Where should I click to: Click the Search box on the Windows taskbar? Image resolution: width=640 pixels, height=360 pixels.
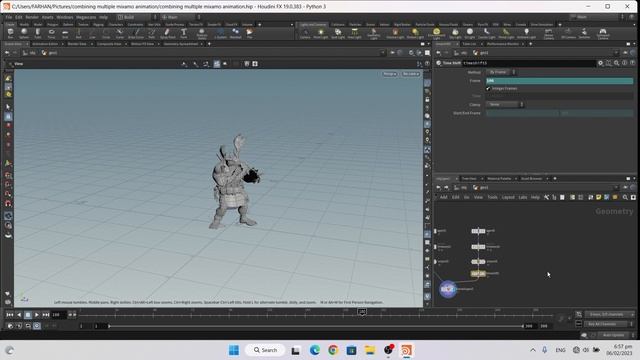tap(265, 350)
